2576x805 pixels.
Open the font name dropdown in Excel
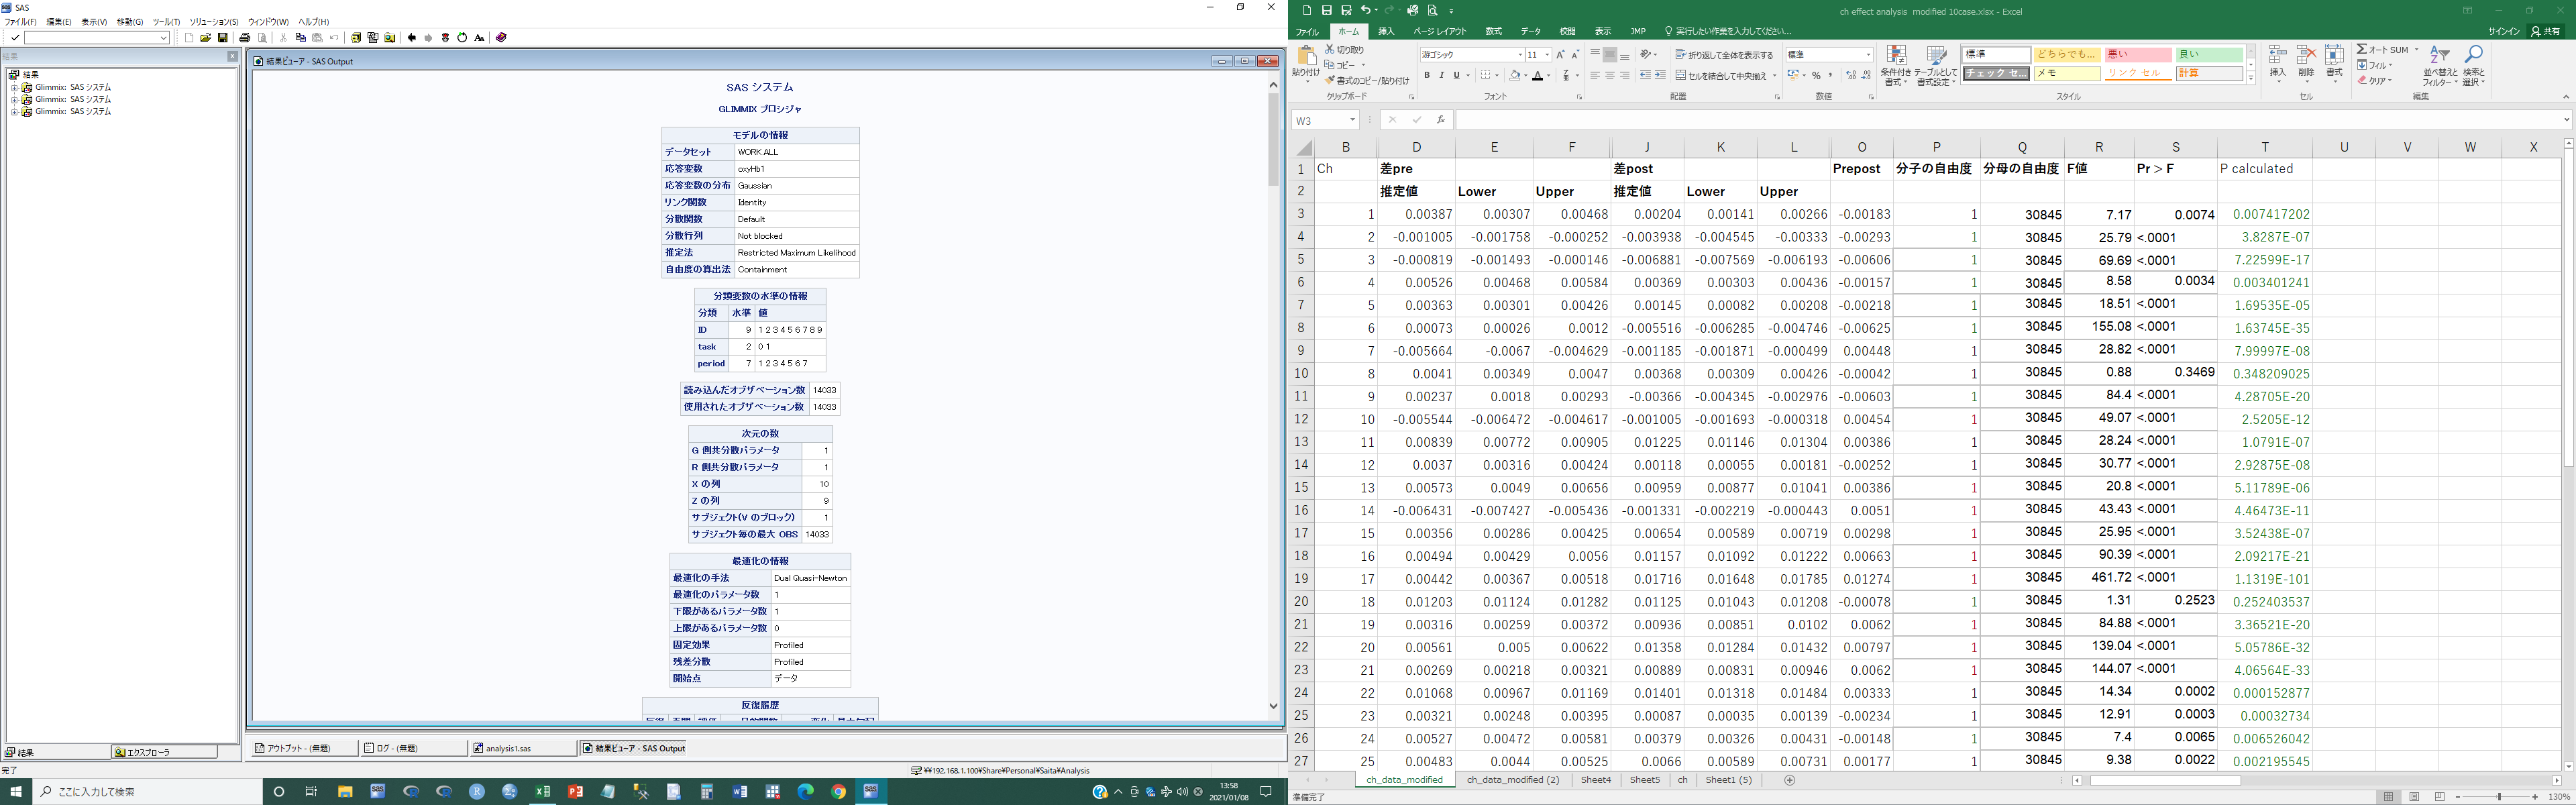(1520, 55)
